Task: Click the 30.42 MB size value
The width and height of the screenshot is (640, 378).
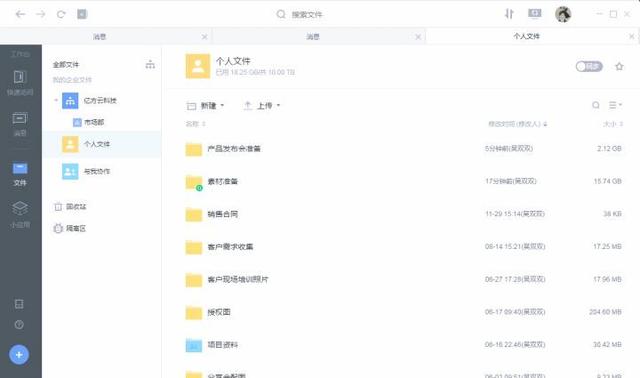Action: (x=607, y=345)
